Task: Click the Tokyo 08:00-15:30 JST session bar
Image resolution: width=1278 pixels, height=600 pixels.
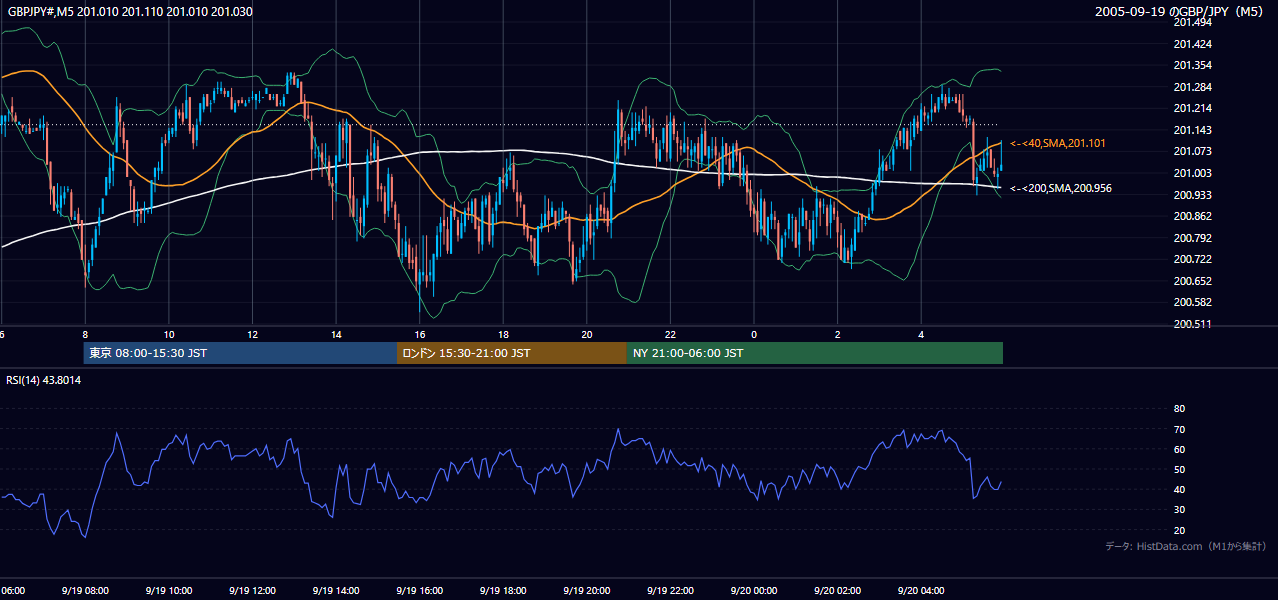Action: click(240, 353)
